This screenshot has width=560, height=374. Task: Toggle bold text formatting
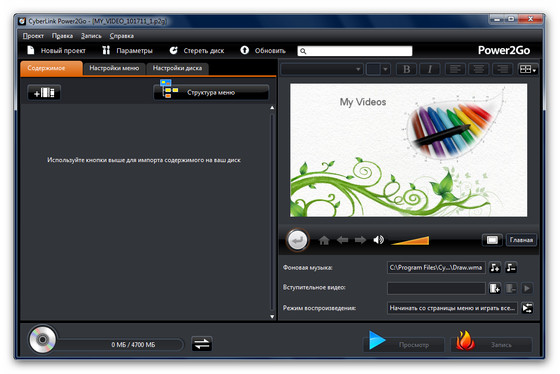[x=406, y=69]
